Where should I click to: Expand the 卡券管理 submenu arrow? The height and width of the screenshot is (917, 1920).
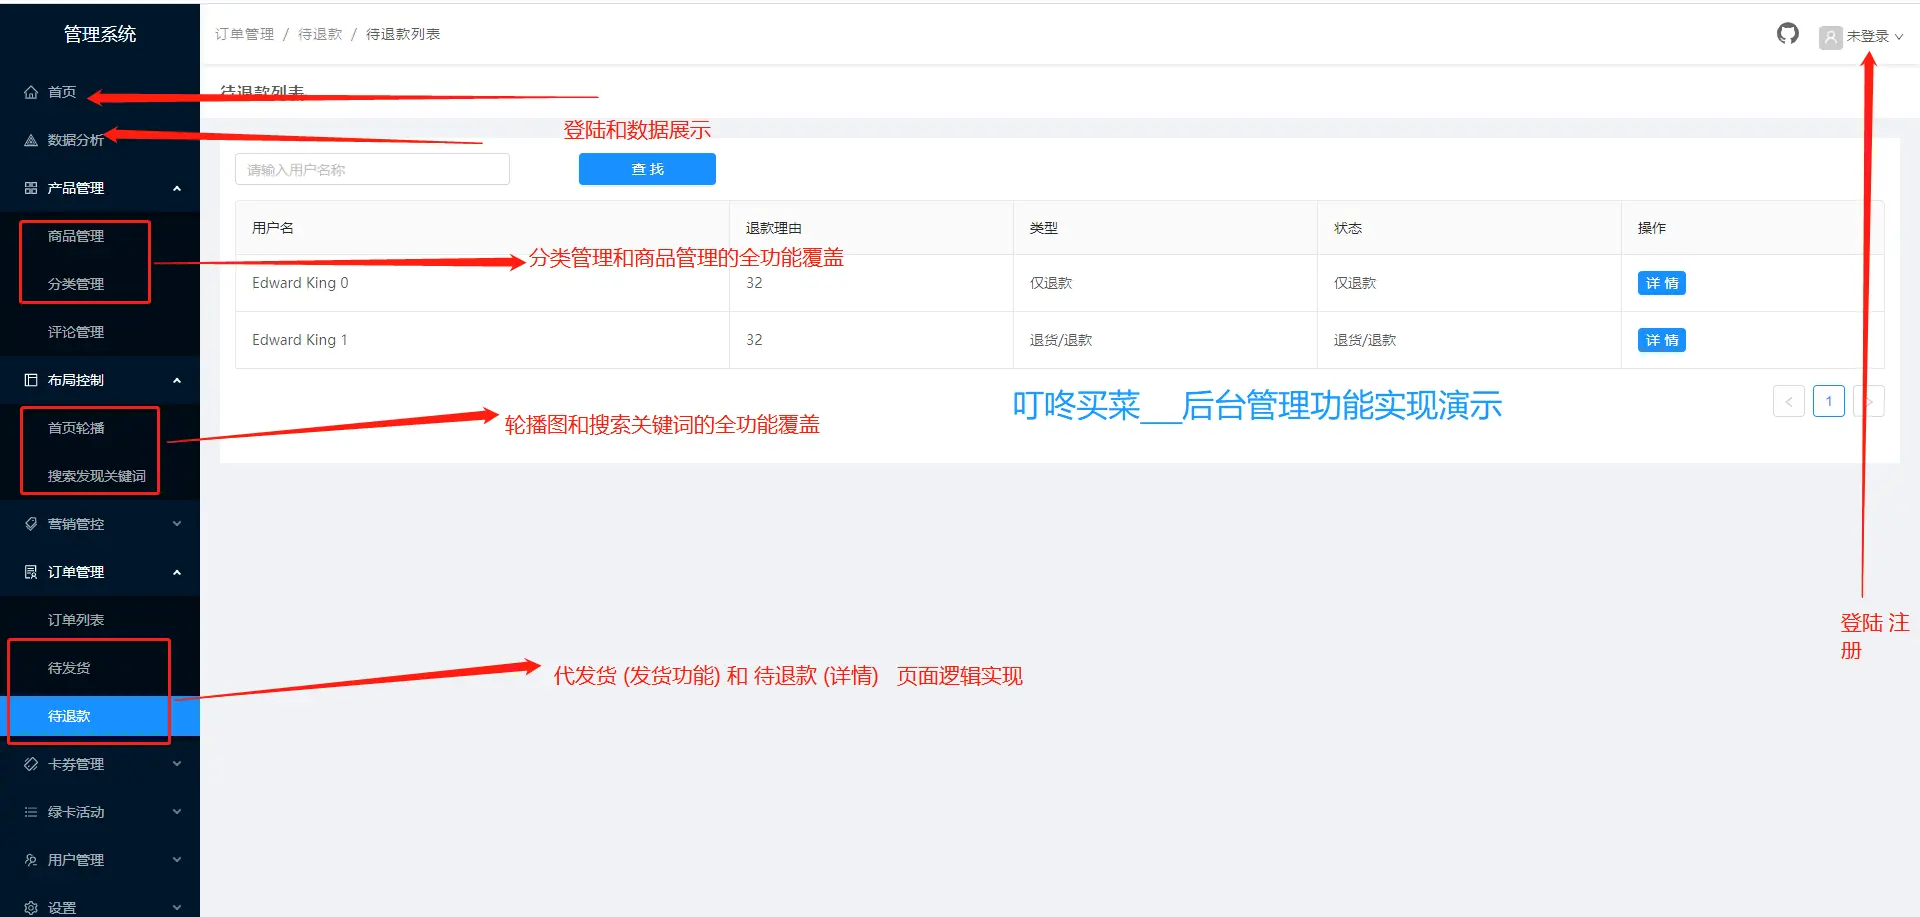(x=177, y=764)
